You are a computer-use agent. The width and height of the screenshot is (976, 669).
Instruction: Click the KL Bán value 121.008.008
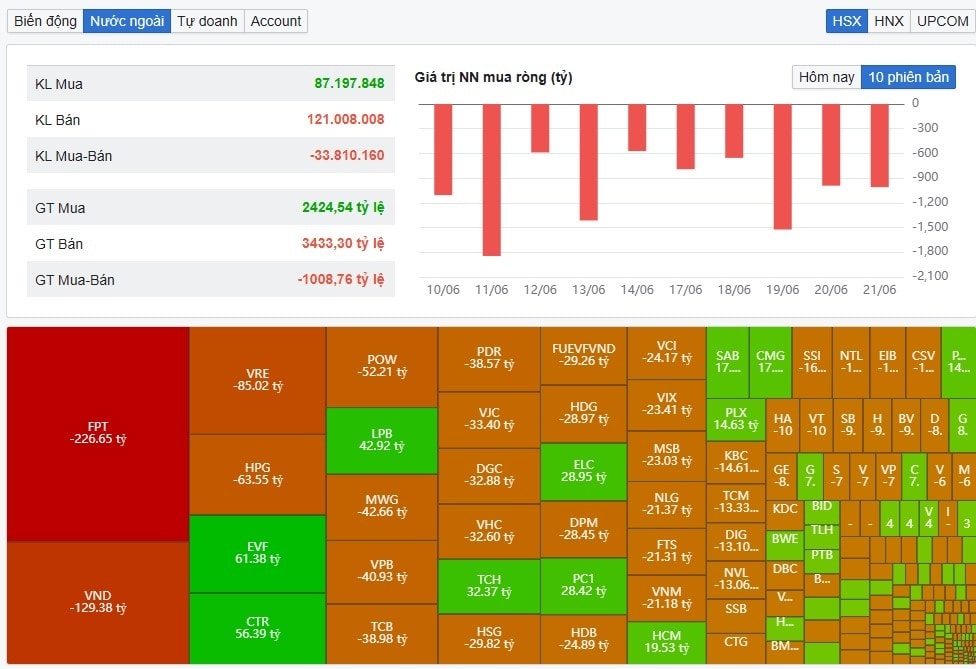click(x=345, y=119)
